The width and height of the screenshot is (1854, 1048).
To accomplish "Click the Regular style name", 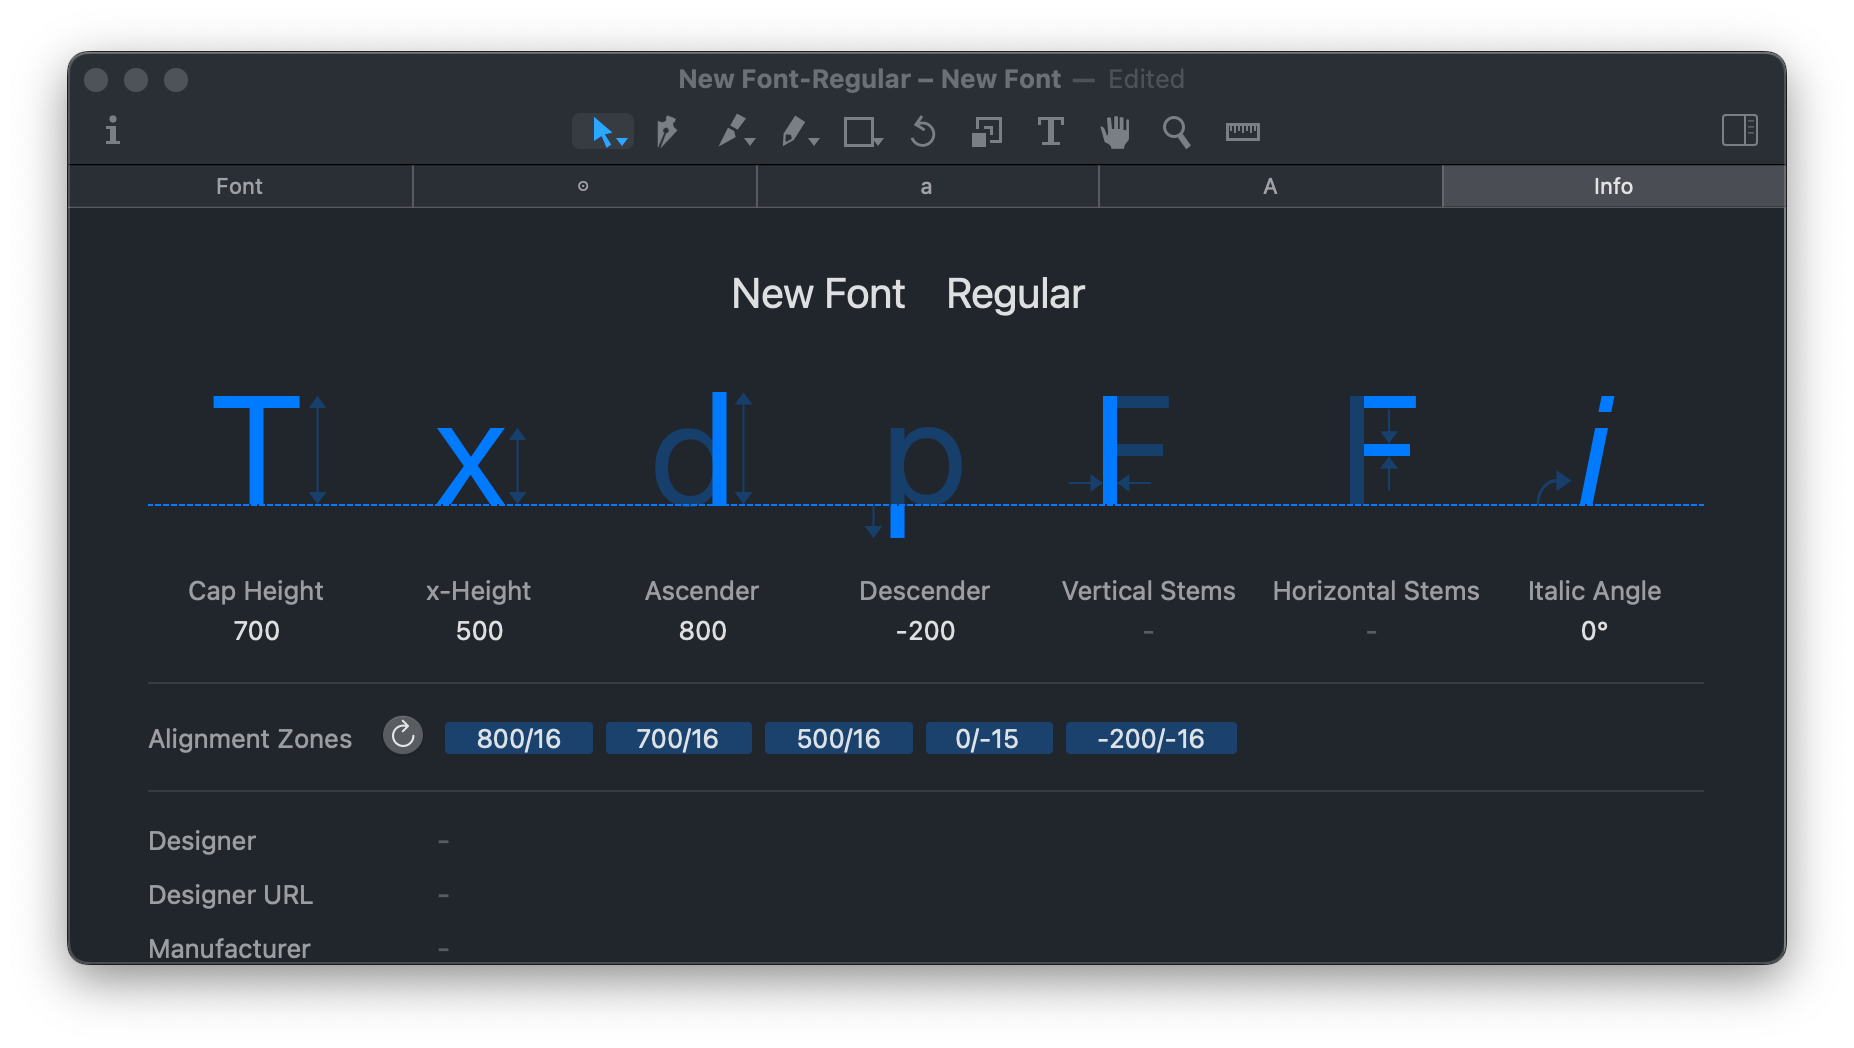I will tap(1015, 294).
